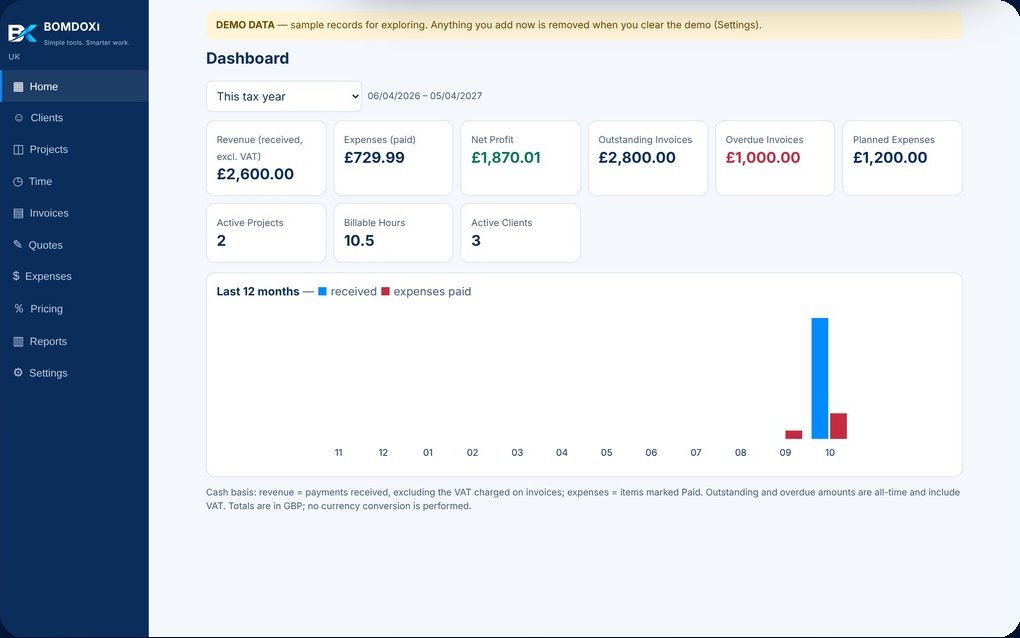Navigate to Time tracking
This screenshot has width=1020, height=638.
74,181
